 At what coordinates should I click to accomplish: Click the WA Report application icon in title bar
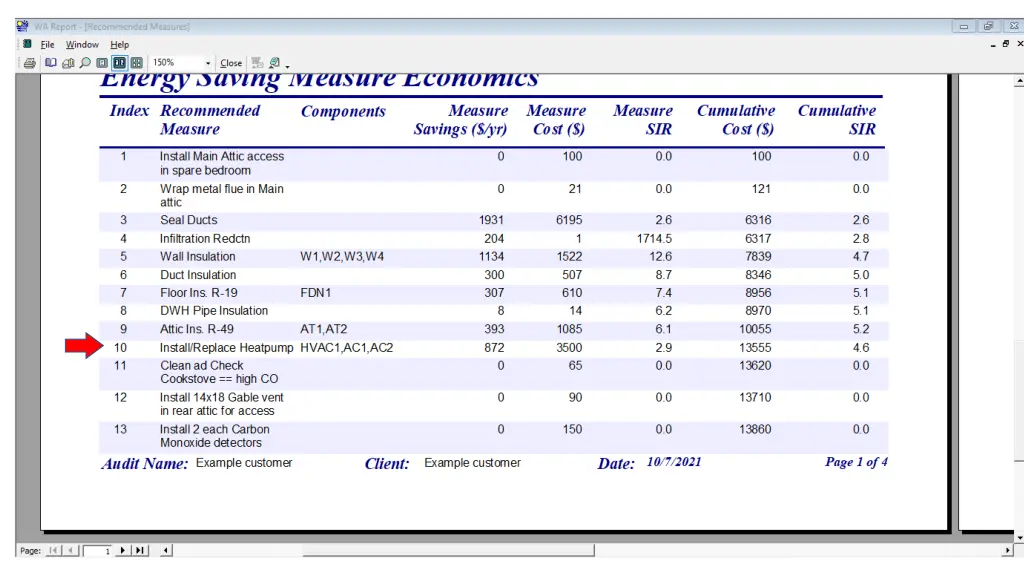pos(22,26)
